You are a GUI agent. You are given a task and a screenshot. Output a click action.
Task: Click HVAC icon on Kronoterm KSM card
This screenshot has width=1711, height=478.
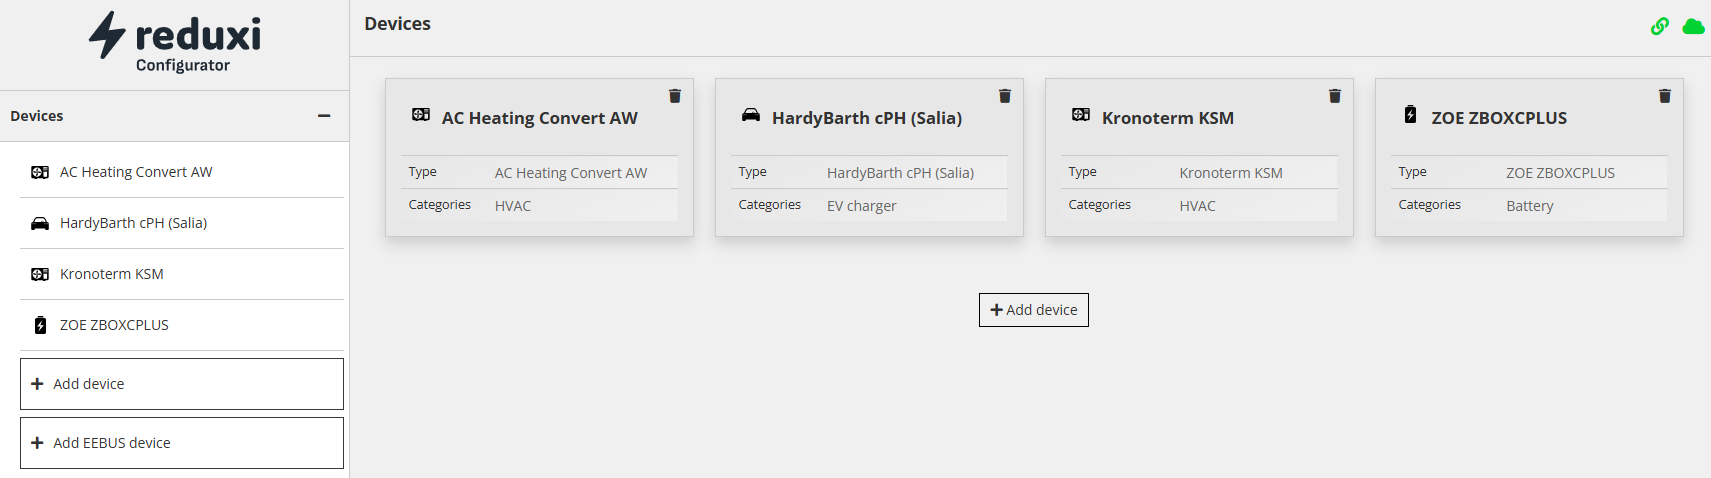click(x=1081, y=115)
